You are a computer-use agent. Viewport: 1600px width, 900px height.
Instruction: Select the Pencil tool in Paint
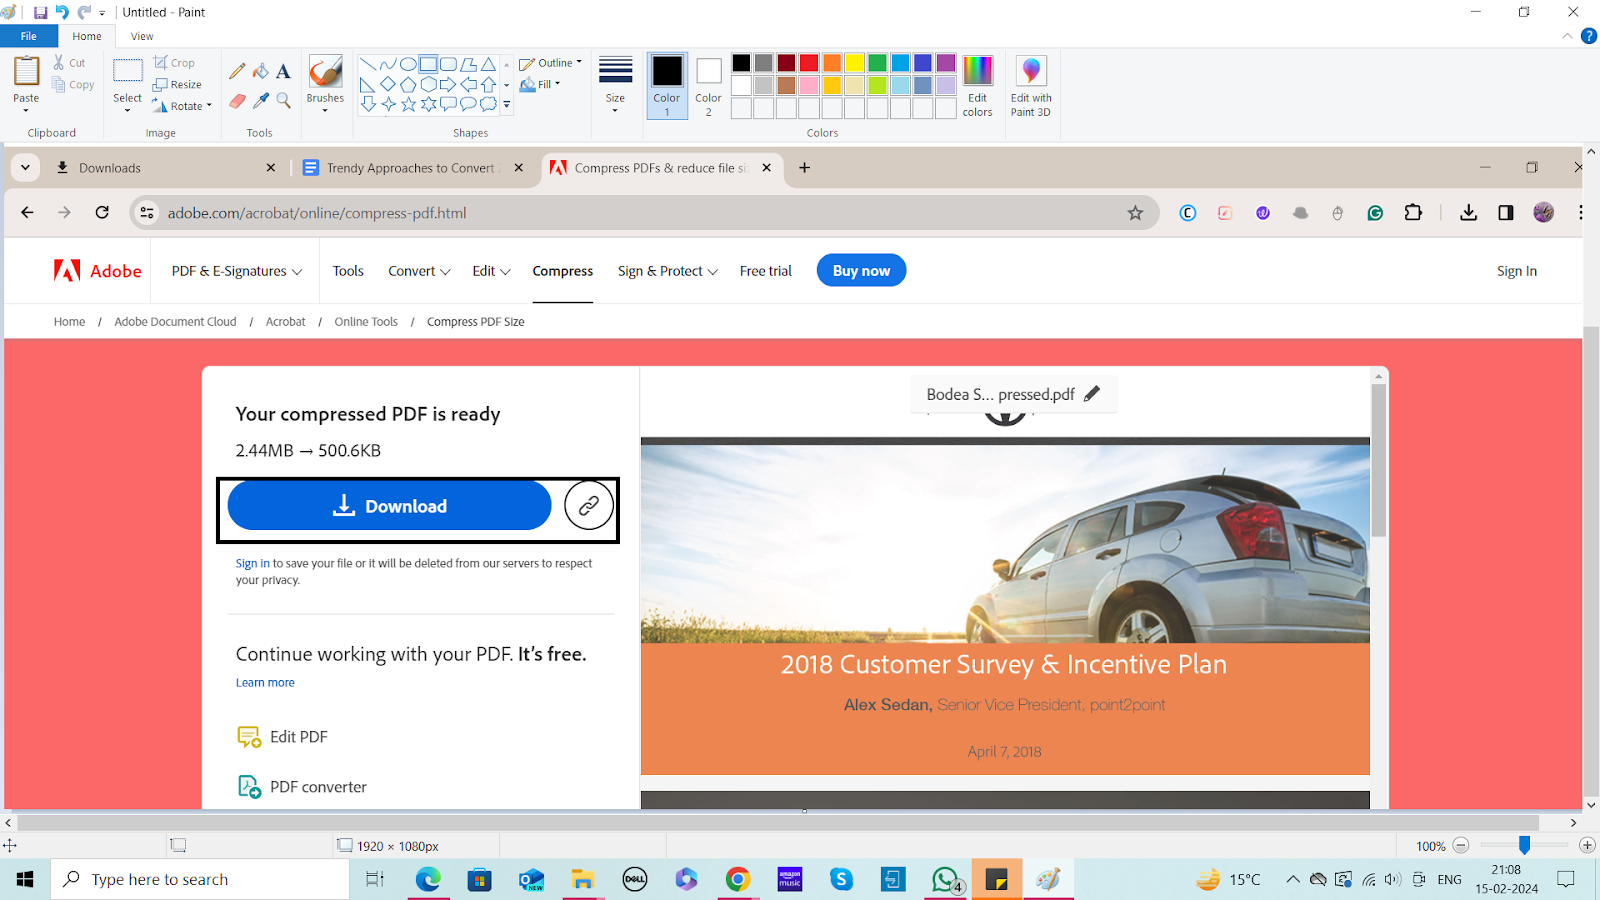click(237, 71)
